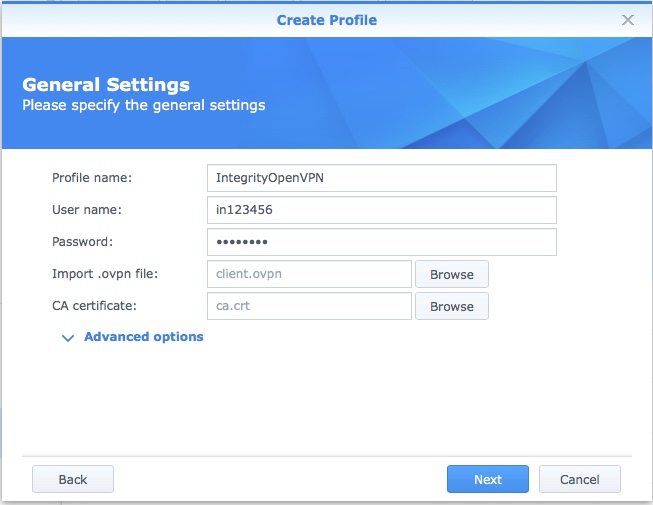Browse for the .ovpn file

(x=451, y=274)
